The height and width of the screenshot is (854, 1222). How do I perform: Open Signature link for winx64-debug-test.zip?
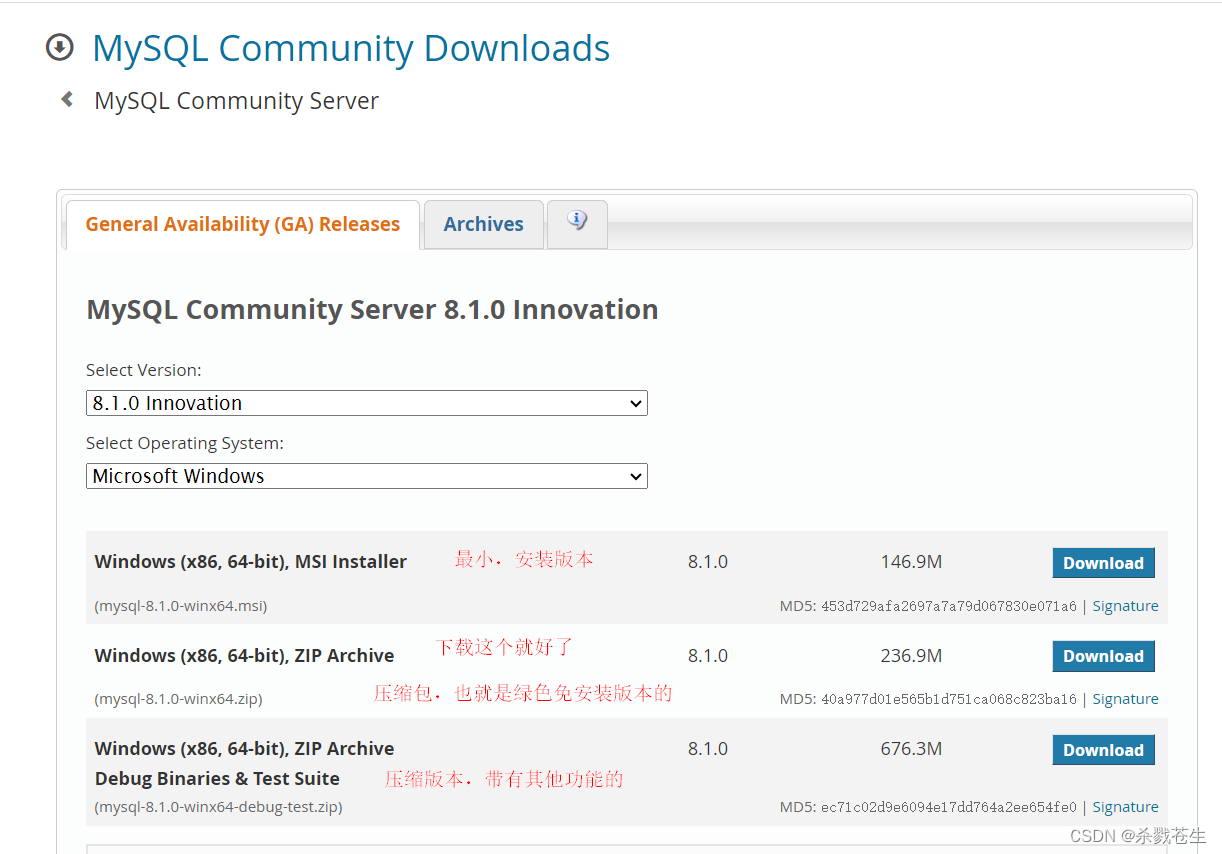pos(1125,807)
